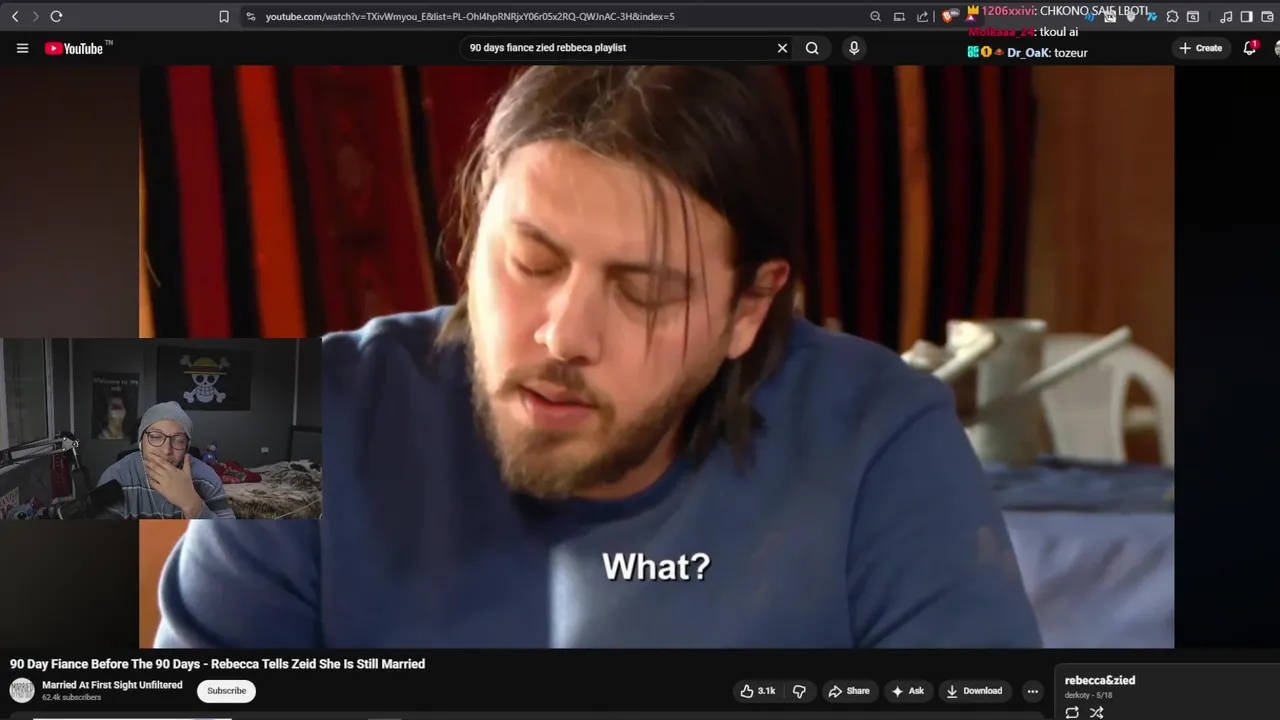The width and height of the screenshot is (1280, 720).
Task: Open YouTube notifications bell
Action: 1250,48
